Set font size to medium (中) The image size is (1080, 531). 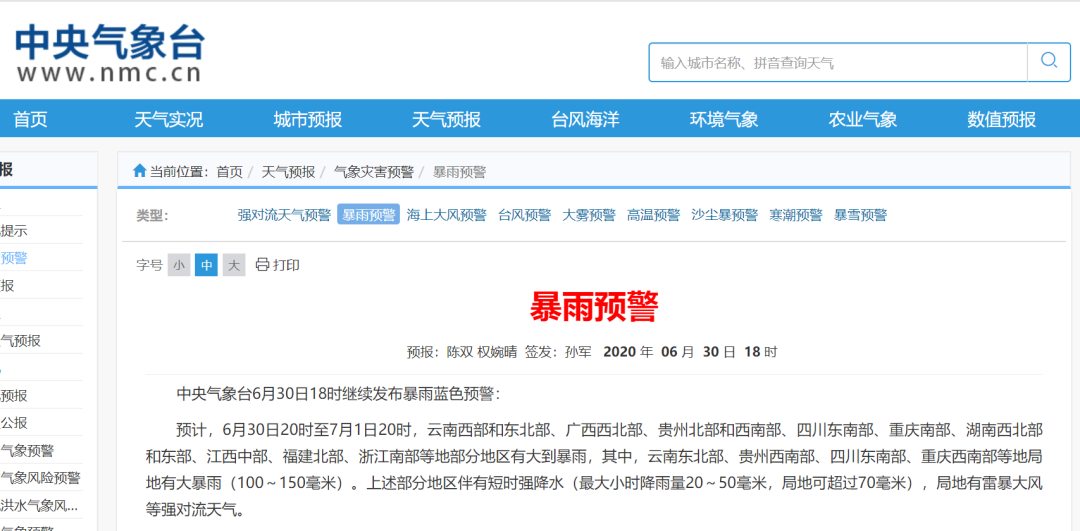[206, 265]
